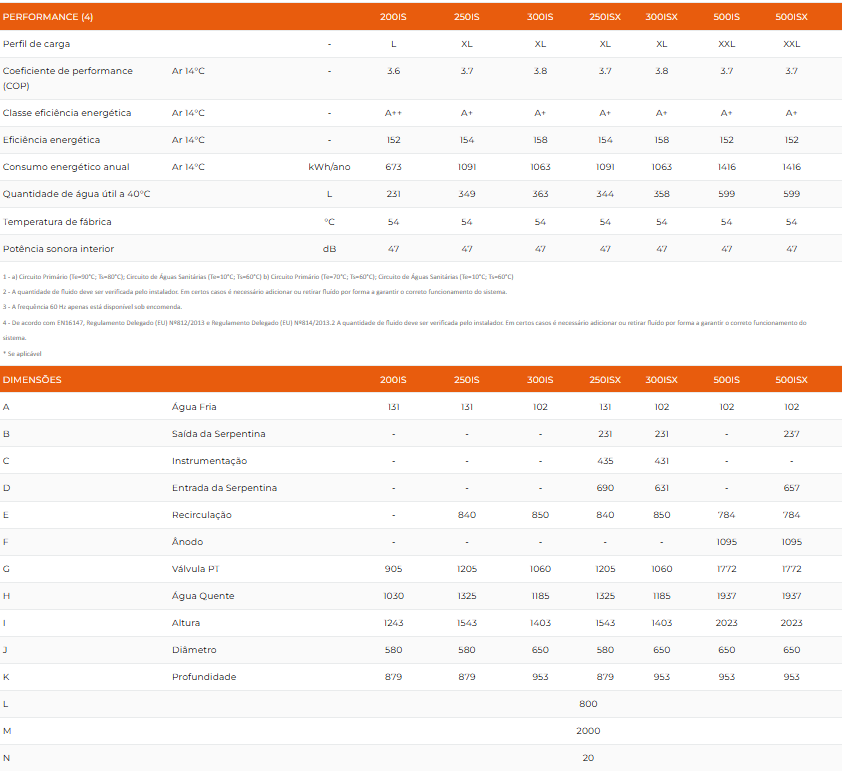Click the DIMENSÕES table header

(x=32, y=380)
